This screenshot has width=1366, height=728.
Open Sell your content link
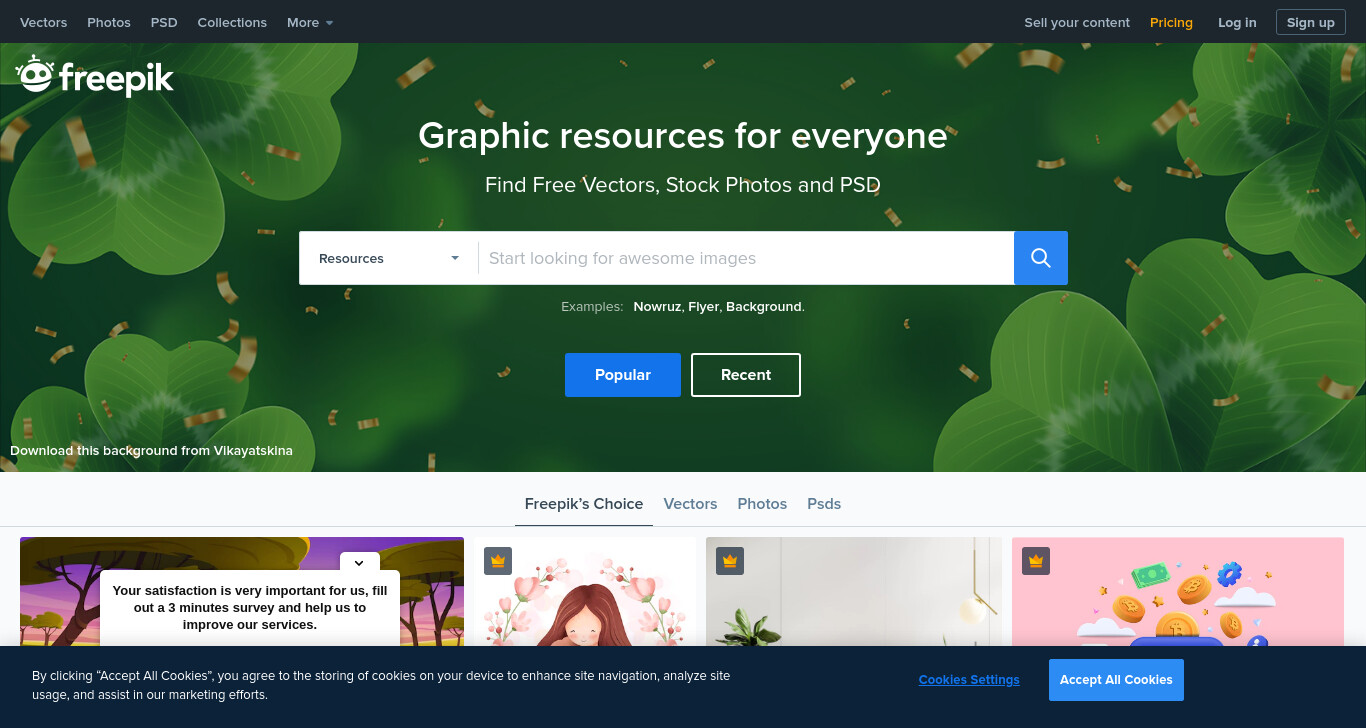click(1077, 22)
